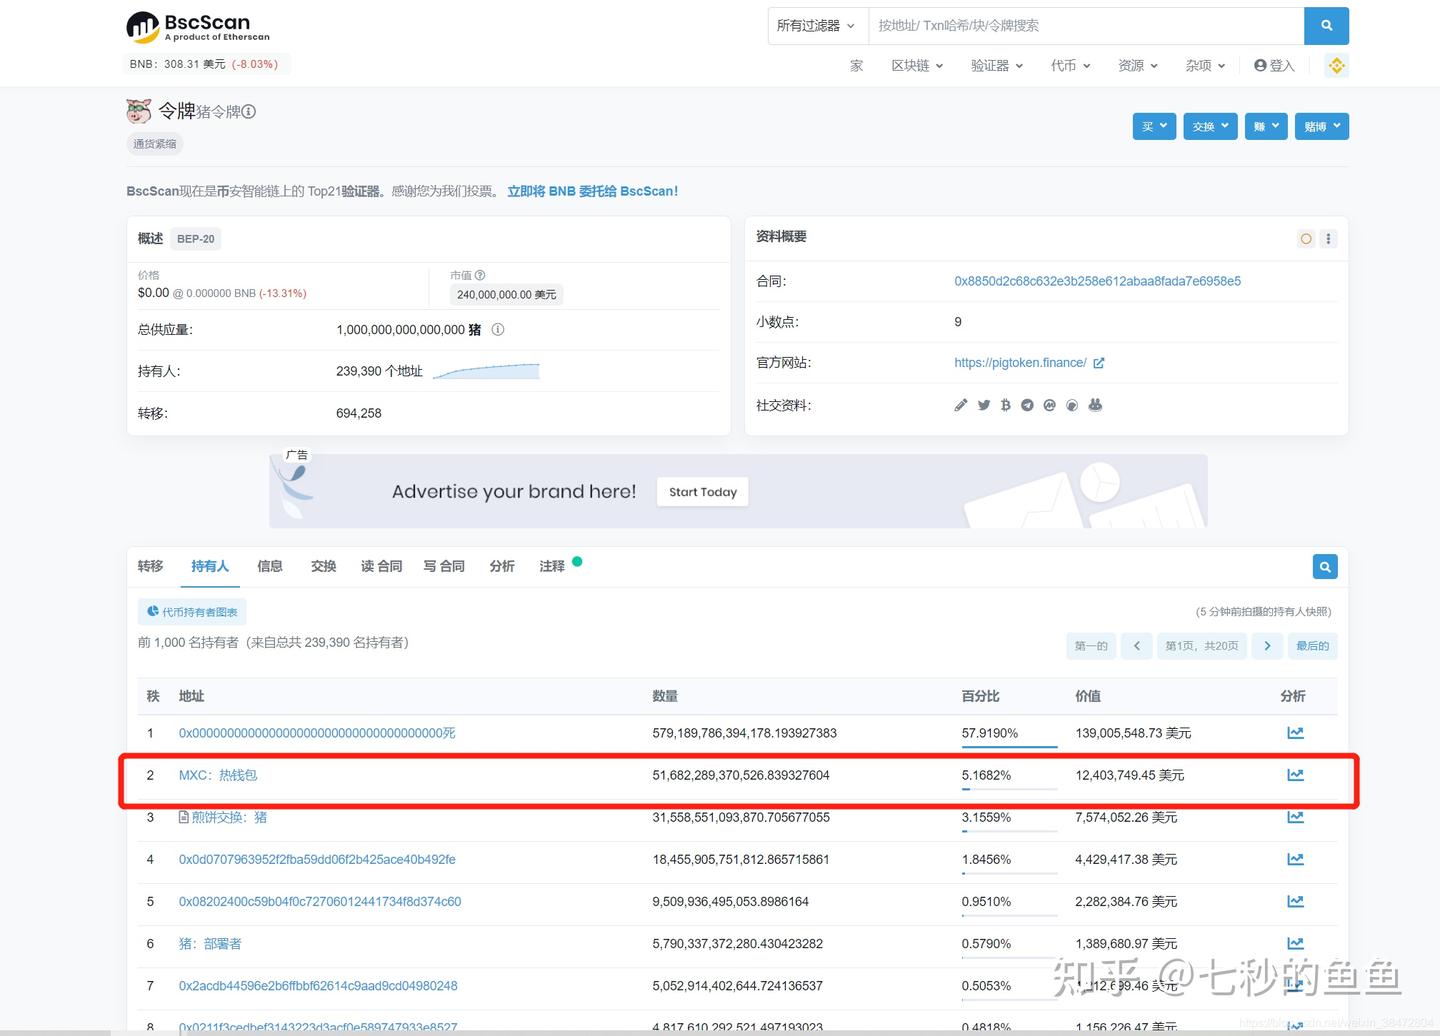
Task: Click the info icon beside 猪令牌
Action: pyautogui.click(x=249, y=112)
